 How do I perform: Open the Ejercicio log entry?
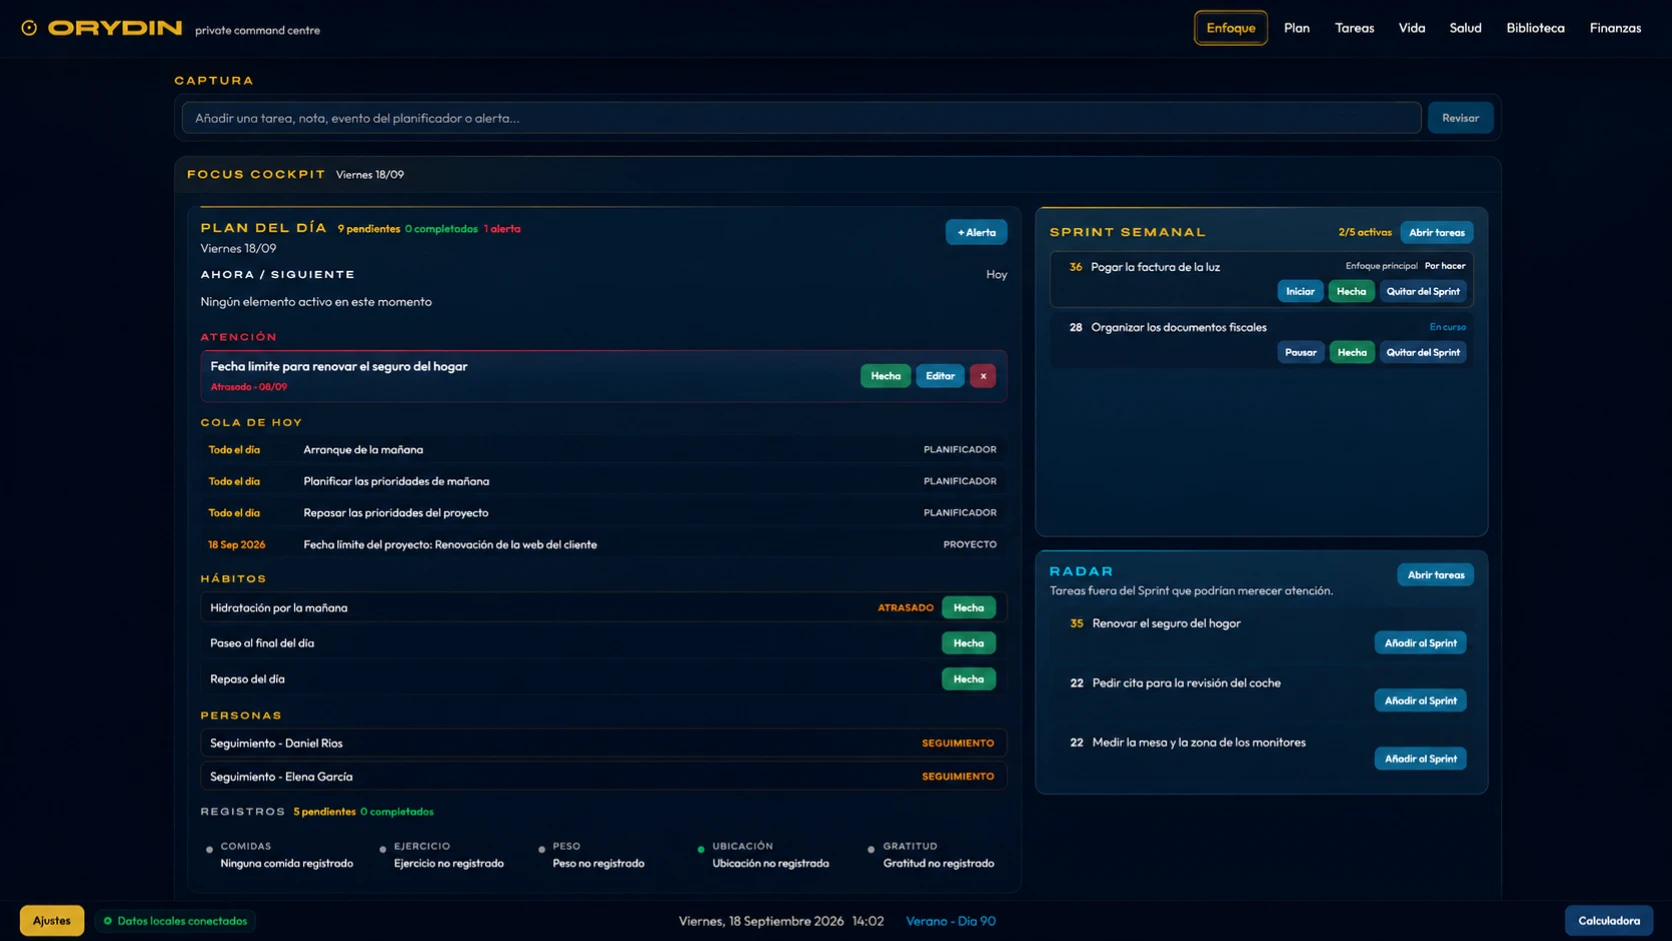[443, 855]
